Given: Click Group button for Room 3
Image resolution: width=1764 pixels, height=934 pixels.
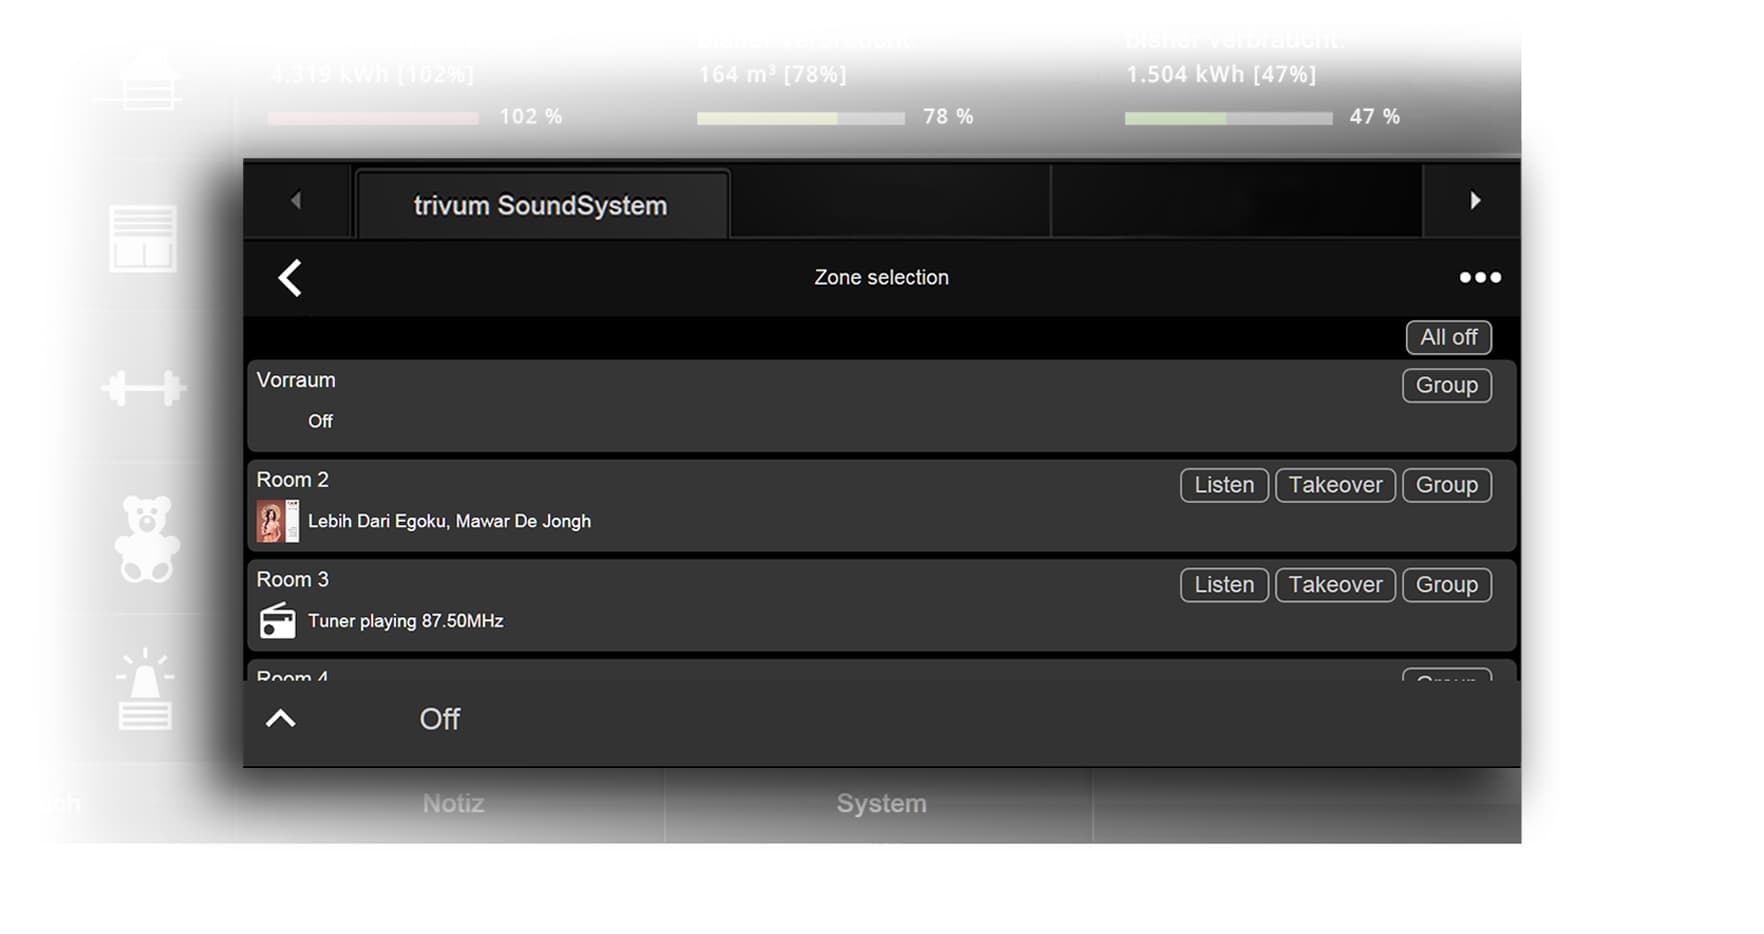Looking at the screenshot, I should (x=1446, y=585).
